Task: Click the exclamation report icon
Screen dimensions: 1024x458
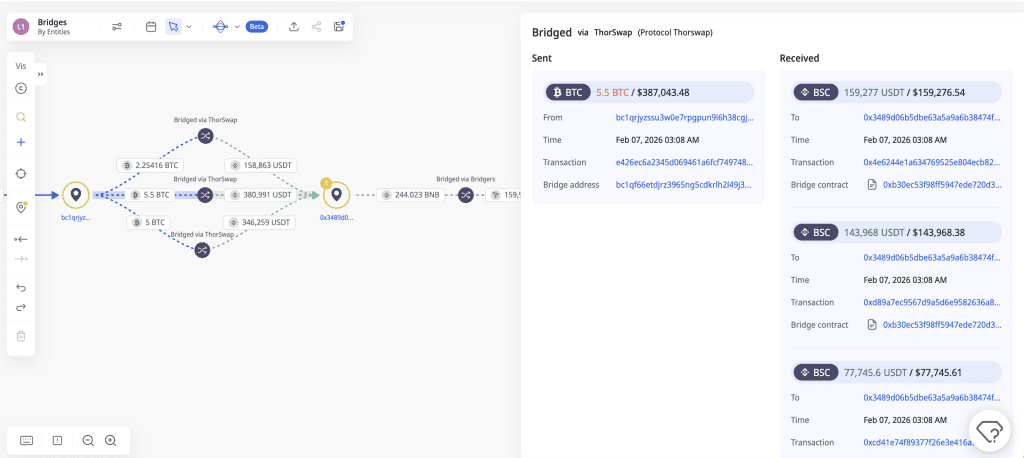Action: pos(57,440)
